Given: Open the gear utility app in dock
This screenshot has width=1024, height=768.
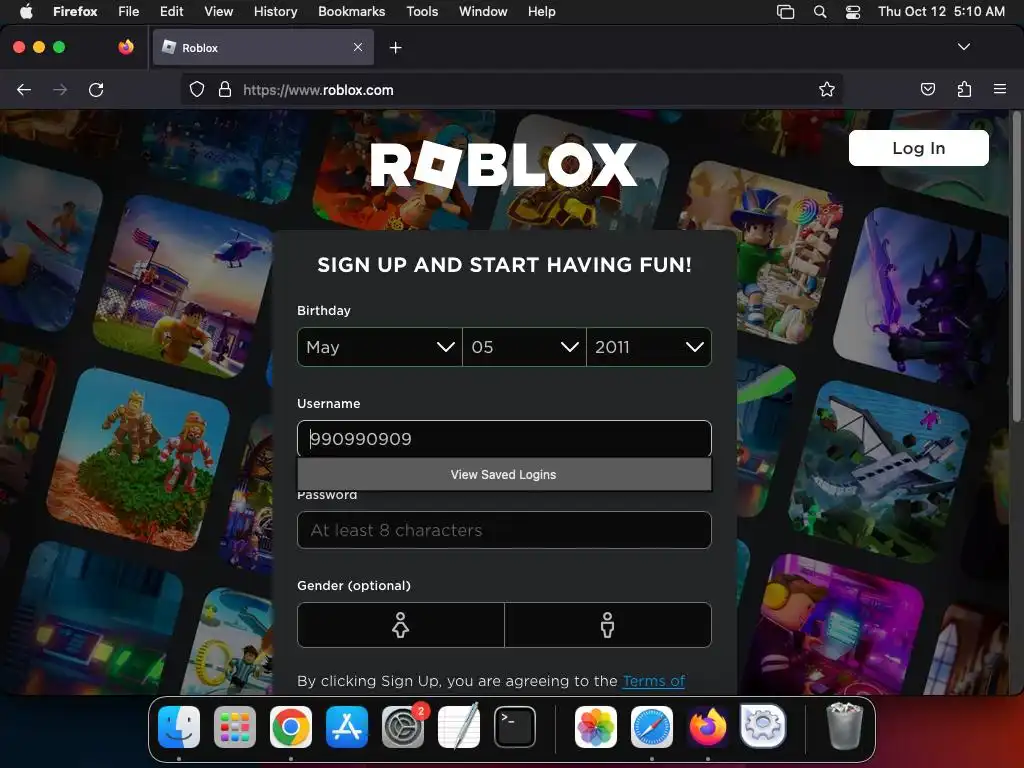Looking at the screenshot, I should 763,726.
